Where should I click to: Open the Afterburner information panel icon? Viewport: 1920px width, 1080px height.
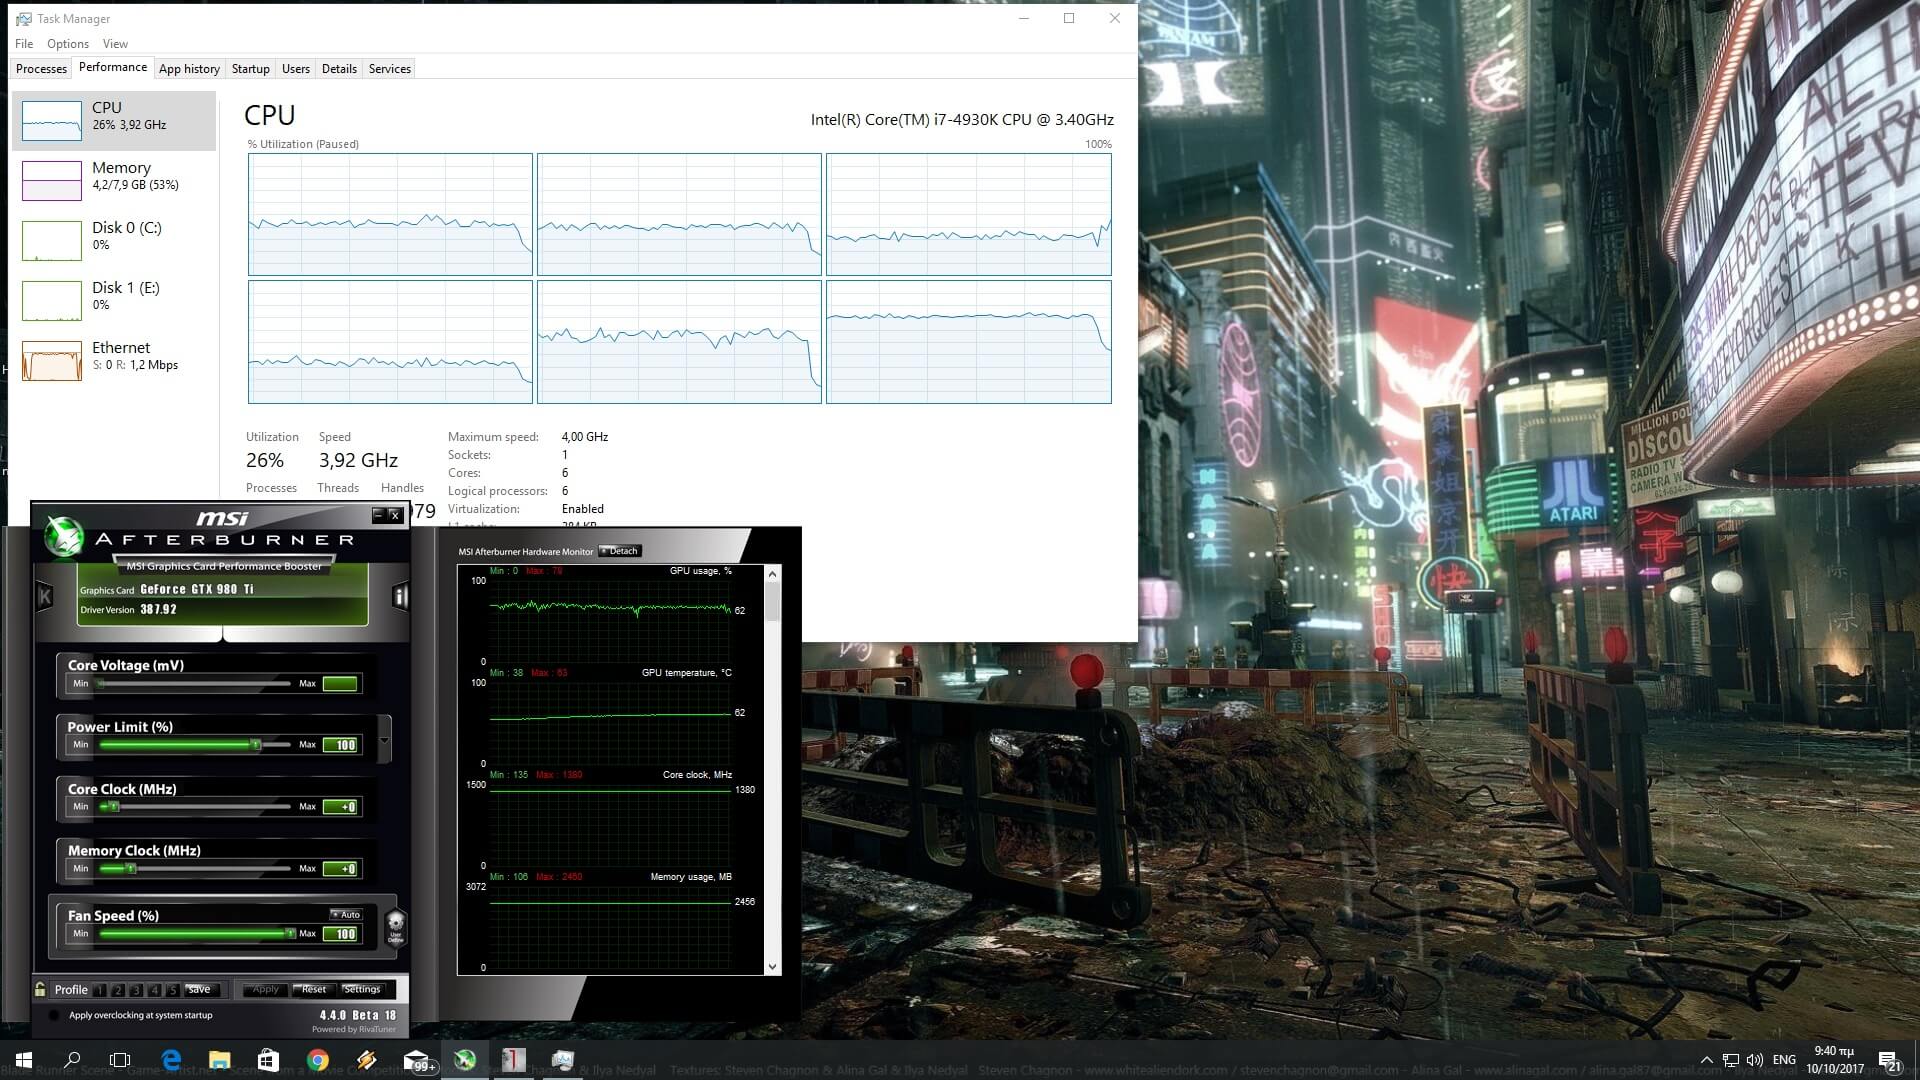400,597
